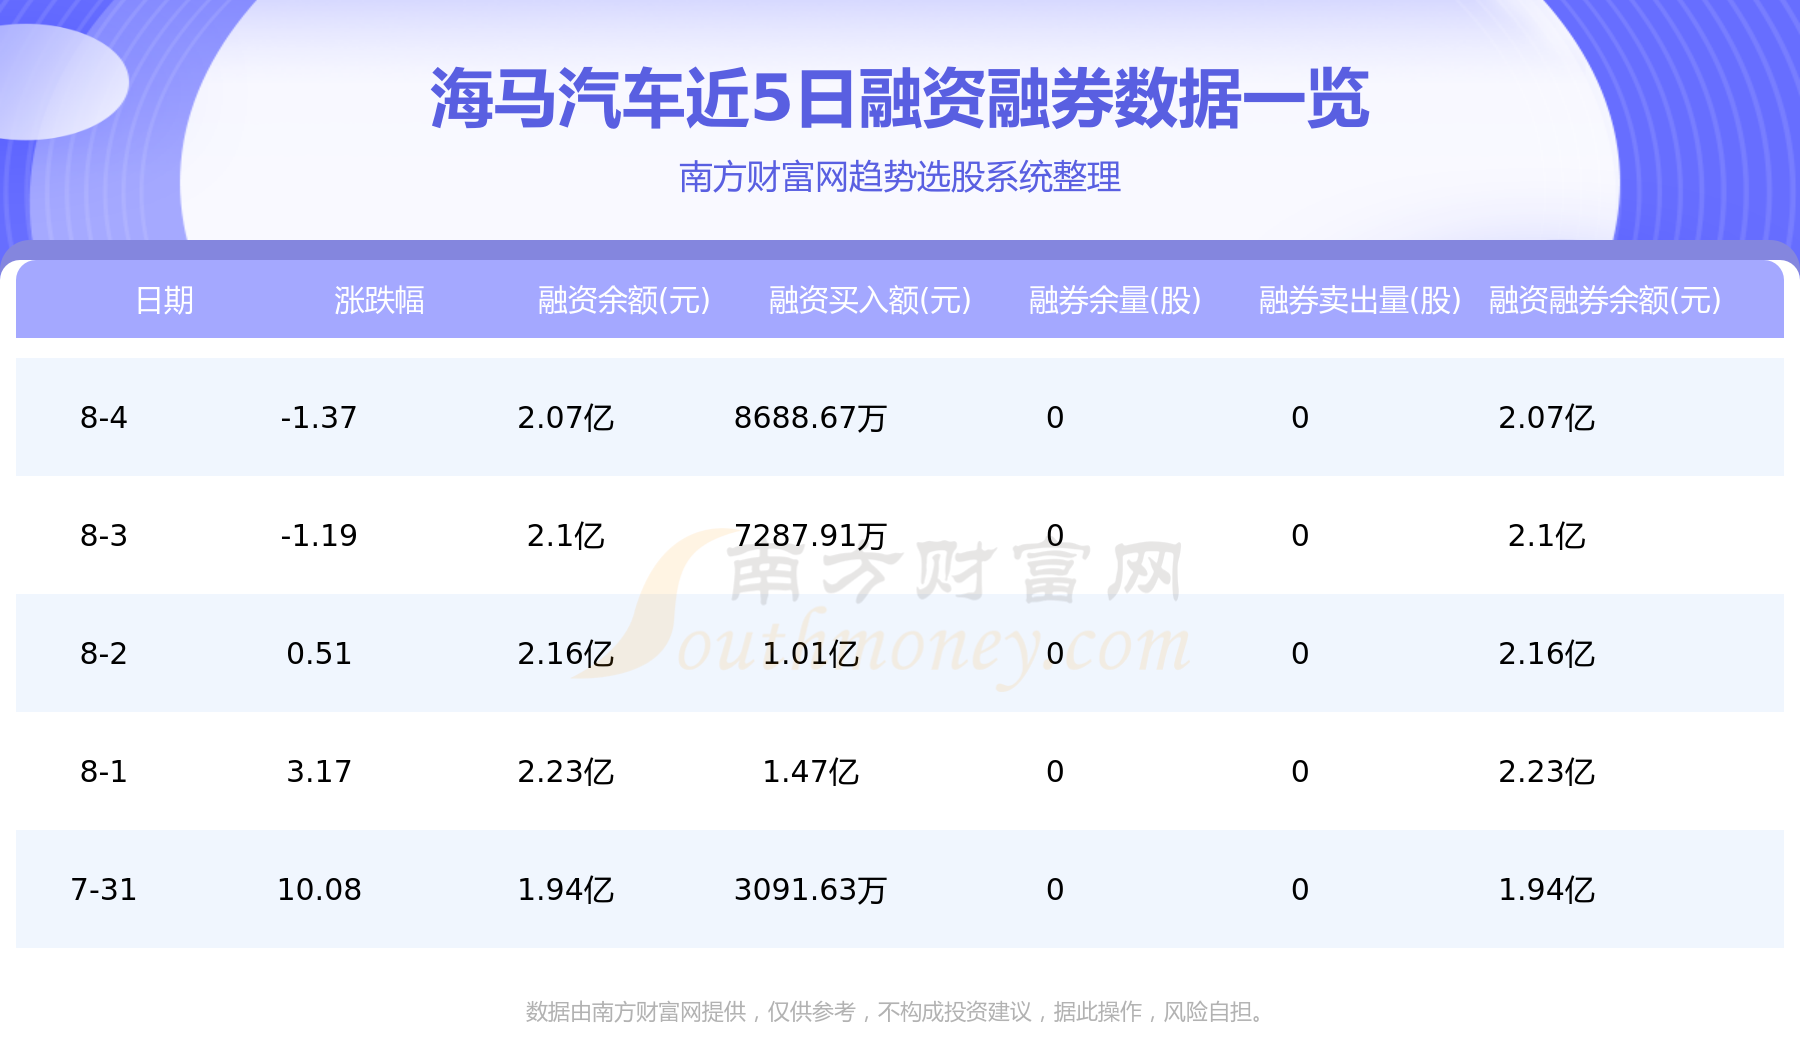Click the subtitle 南方财富网趋势选股系统整理
Viewport: 1800px width, 1055px height.
[x=900, y=177]
